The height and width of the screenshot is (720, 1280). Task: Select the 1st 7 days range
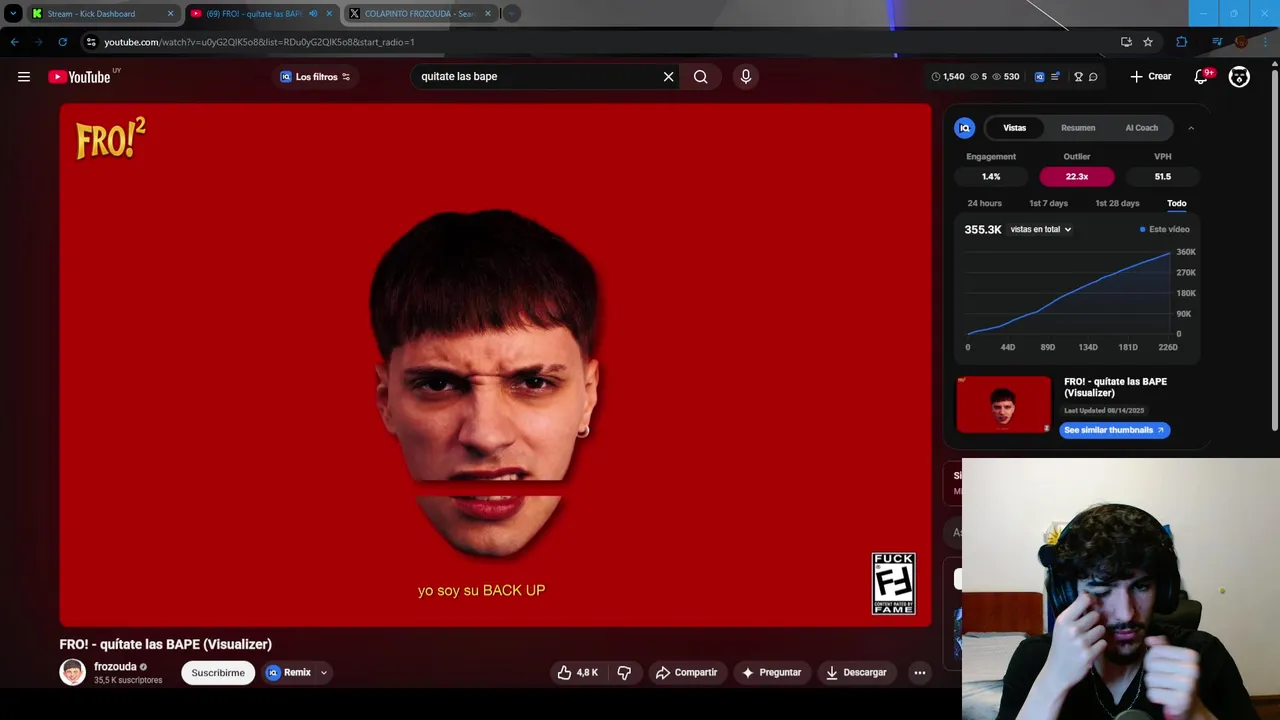1048,203
